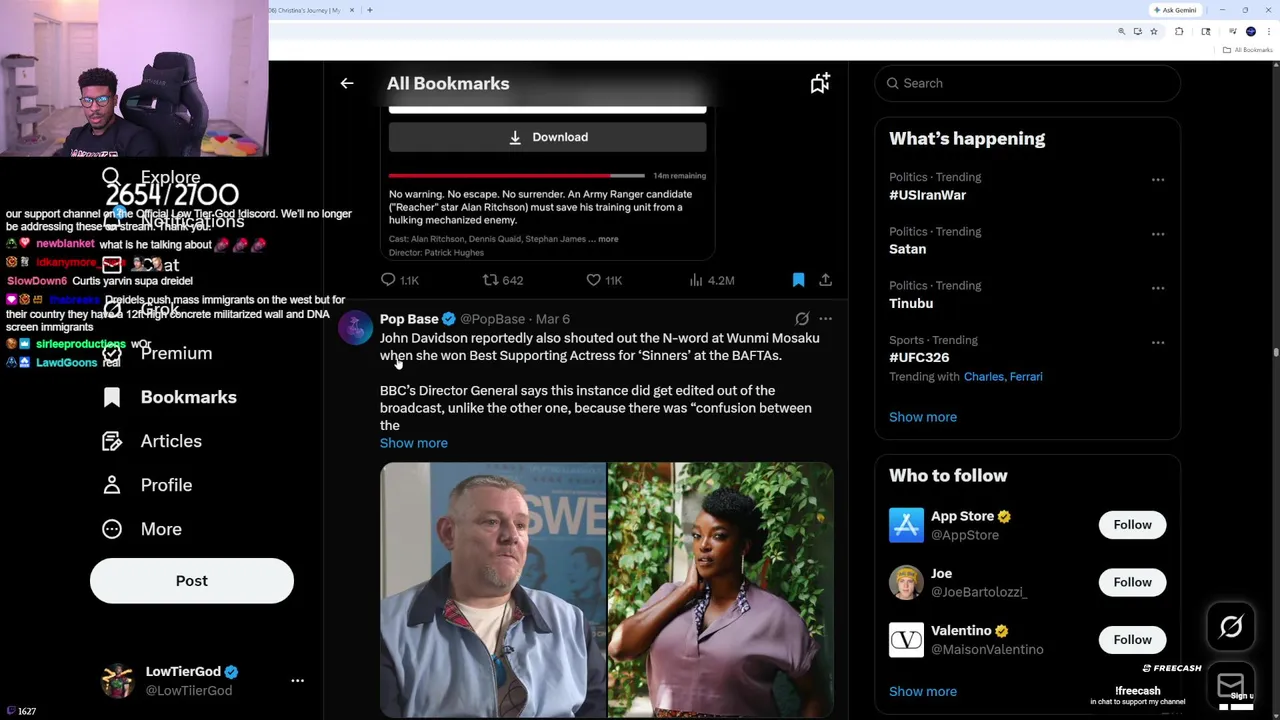Show more Who to follow suggestions
Image resolution: width=1280 pixels, height=720 pixels.
coord(923,691)
